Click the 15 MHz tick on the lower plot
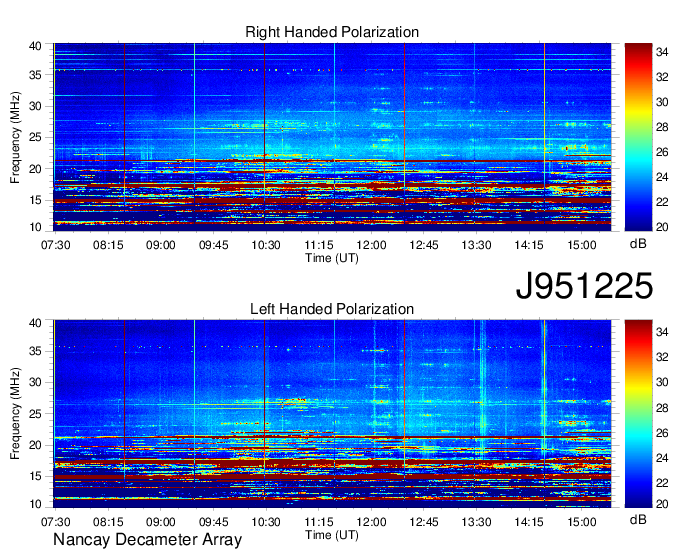Screen dimensions: 680x552 click(35, 476)
